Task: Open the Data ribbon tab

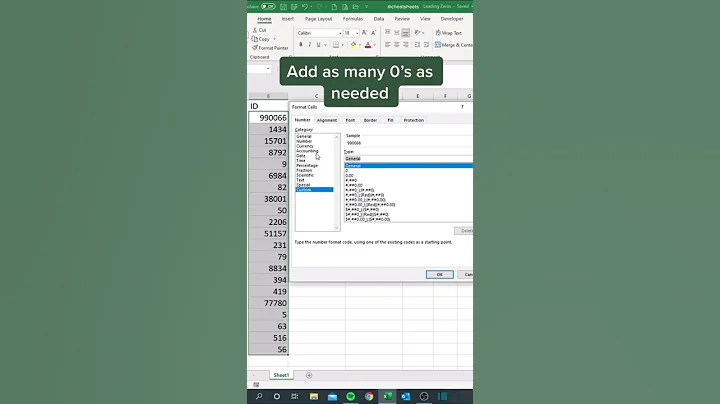Action: pos(379,19)
